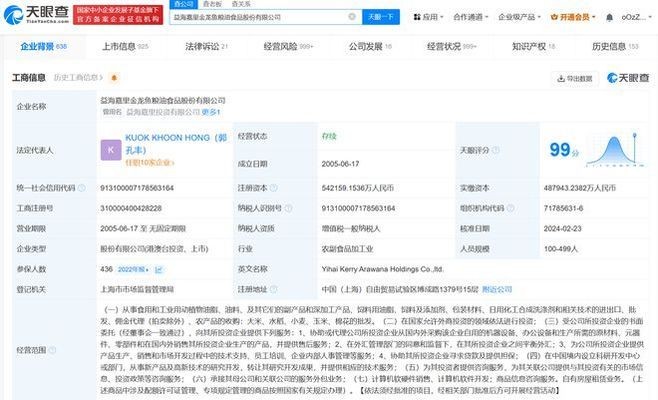Switch to the 上市信息 tab
Viewport: 658px width, 400px height.
[125, 47]
